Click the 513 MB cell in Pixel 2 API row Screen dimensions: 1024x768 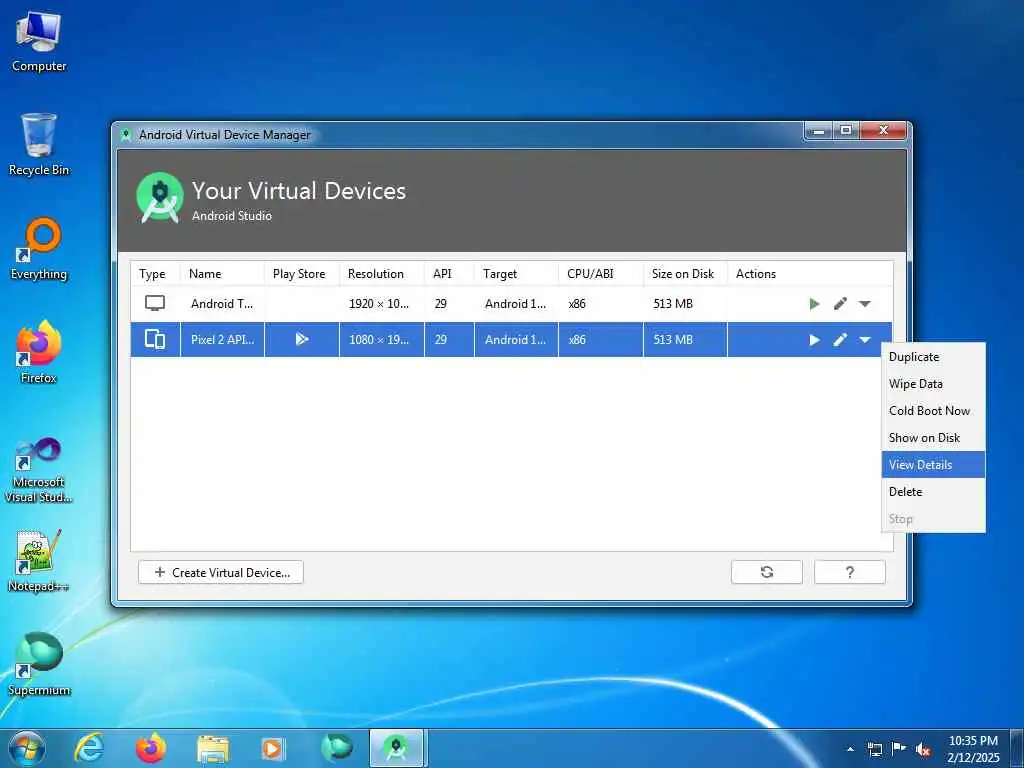[x=685, y=340]
